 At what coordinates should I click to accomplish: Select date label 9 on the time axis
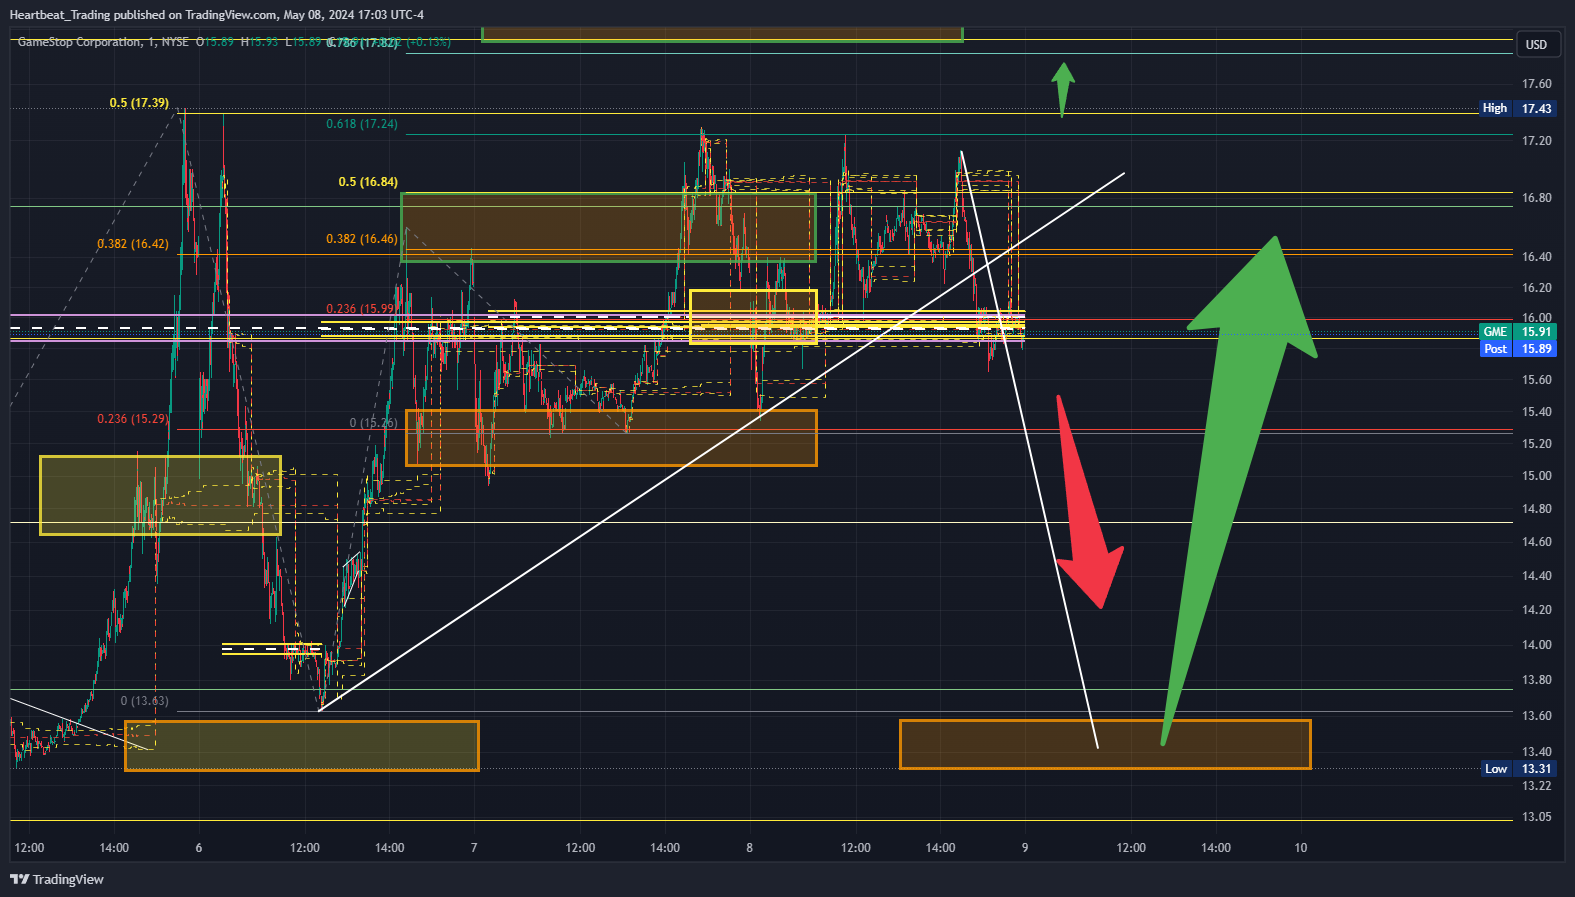click(1025, 848)
